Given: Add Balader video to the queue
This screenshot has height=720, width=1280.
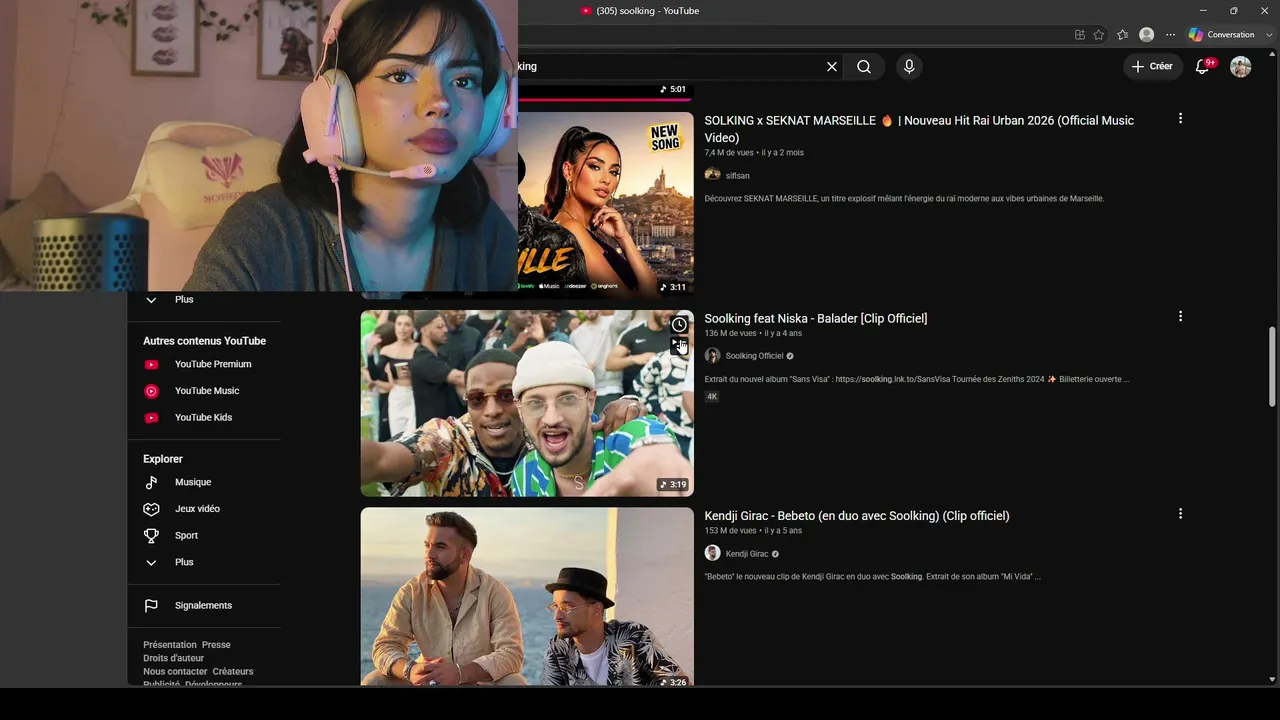Looking at the screenshot, I should (x=679, y=346).
